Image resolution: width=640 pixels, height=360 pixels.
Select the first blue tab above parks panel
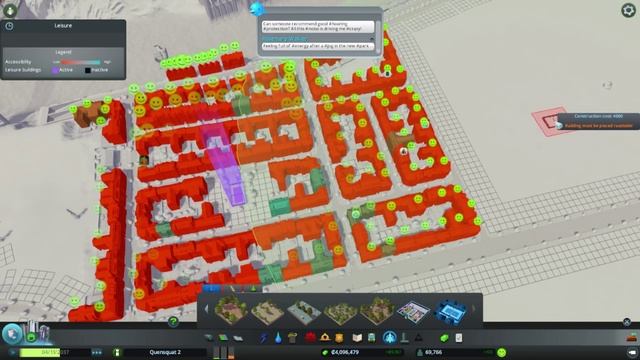click(212, 289)
